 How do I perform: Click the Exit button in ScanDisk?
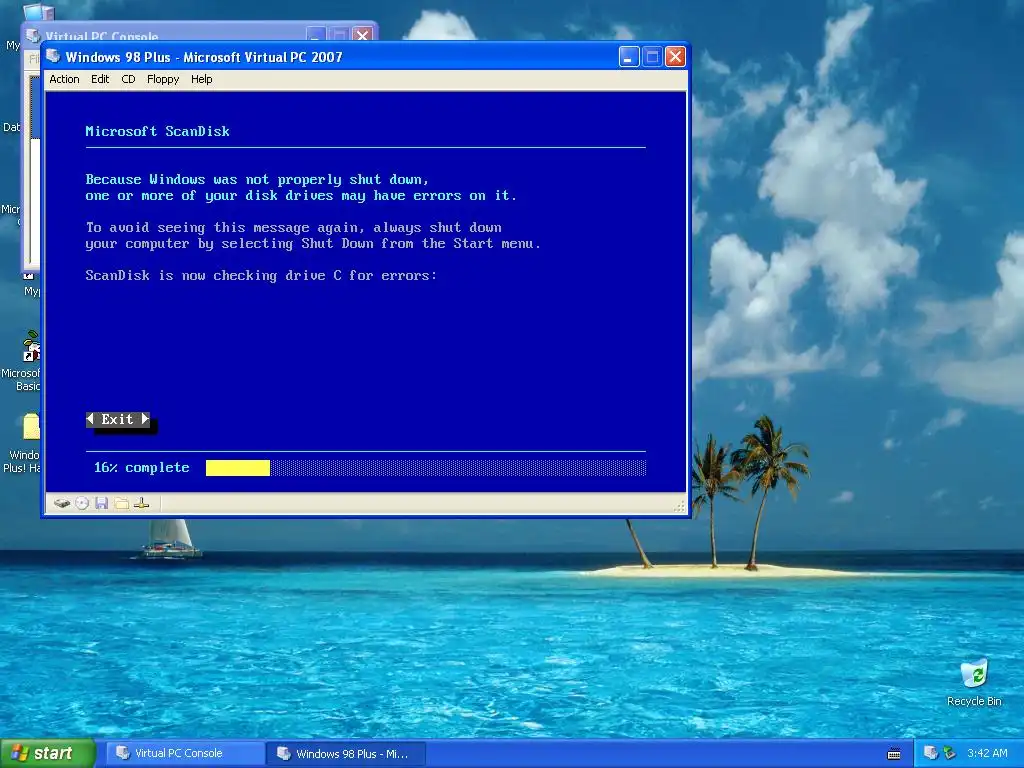click(118, 419)
